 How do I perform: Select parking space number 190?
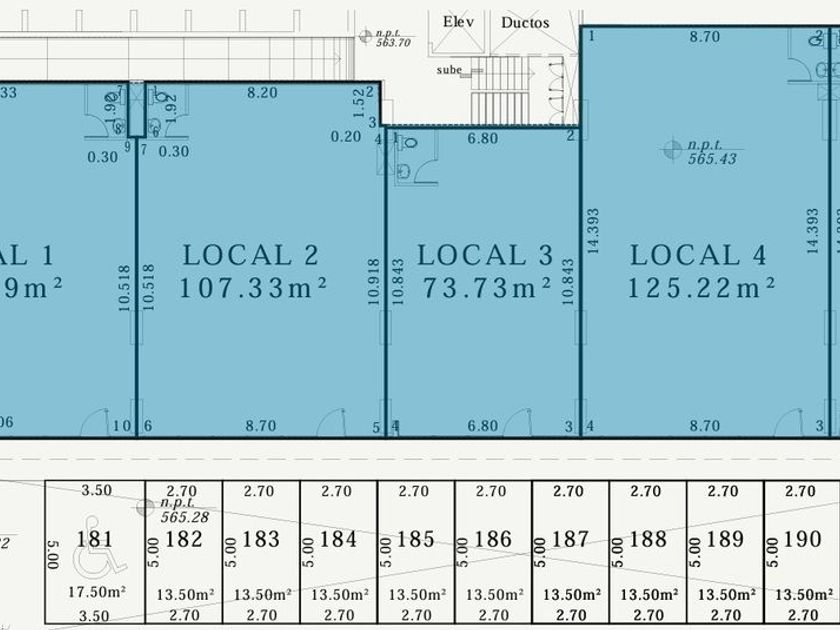(802, 540)
